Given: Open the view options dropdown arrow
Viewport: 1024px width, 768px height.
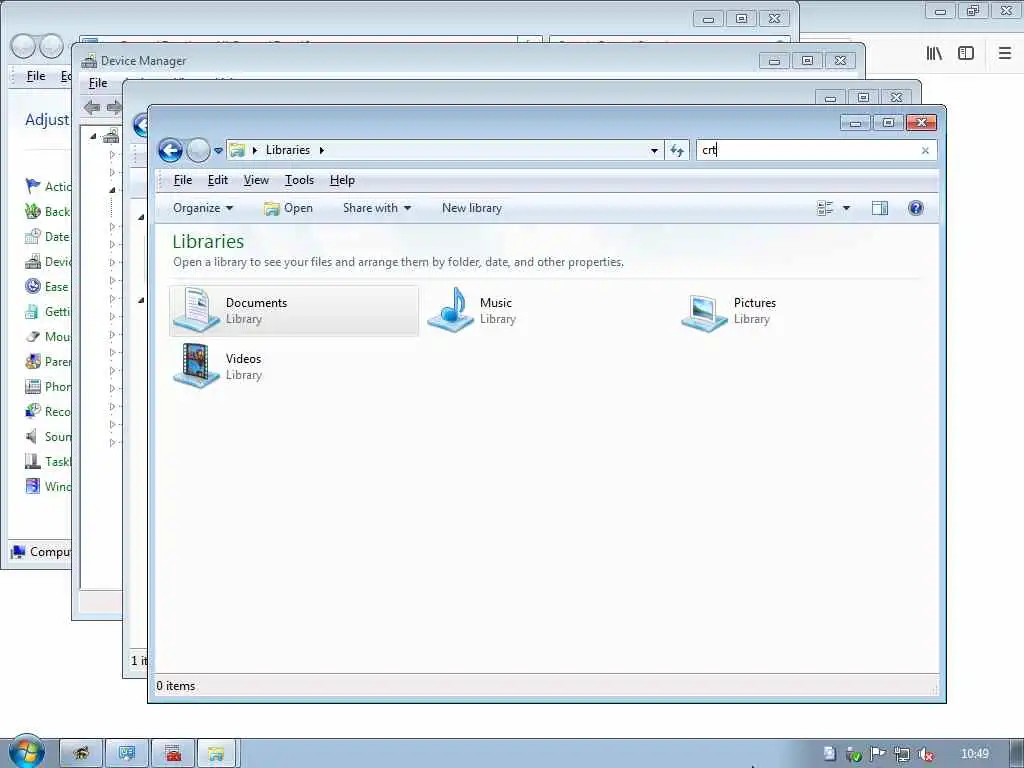Looking at the screenshot, I should (846, 208).
